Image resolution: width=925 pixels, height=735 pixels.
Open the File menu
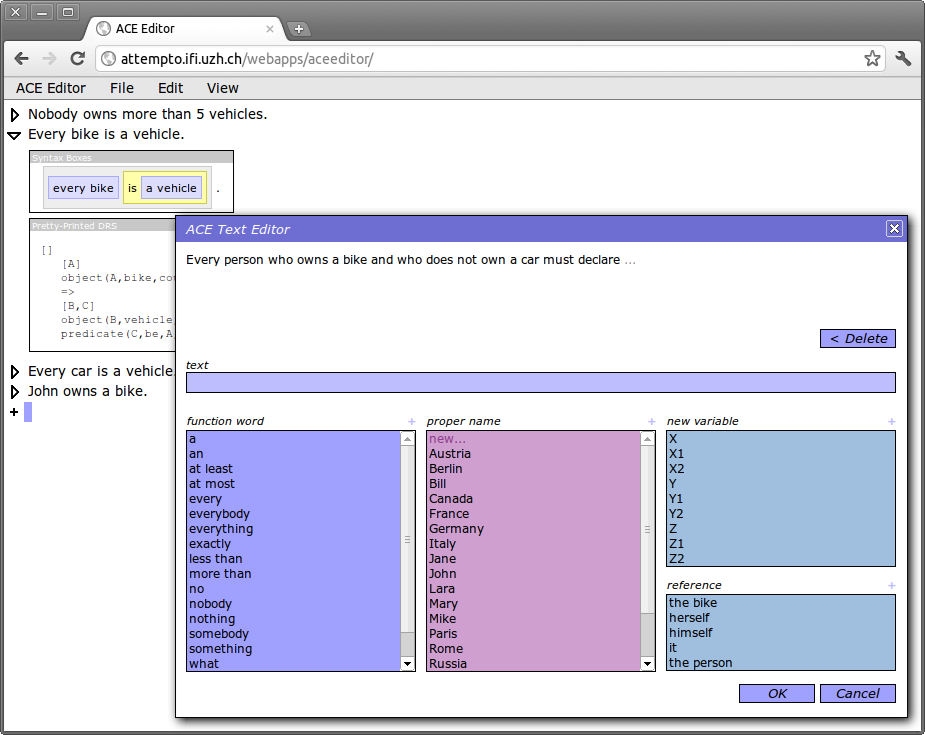click(121, 88)
